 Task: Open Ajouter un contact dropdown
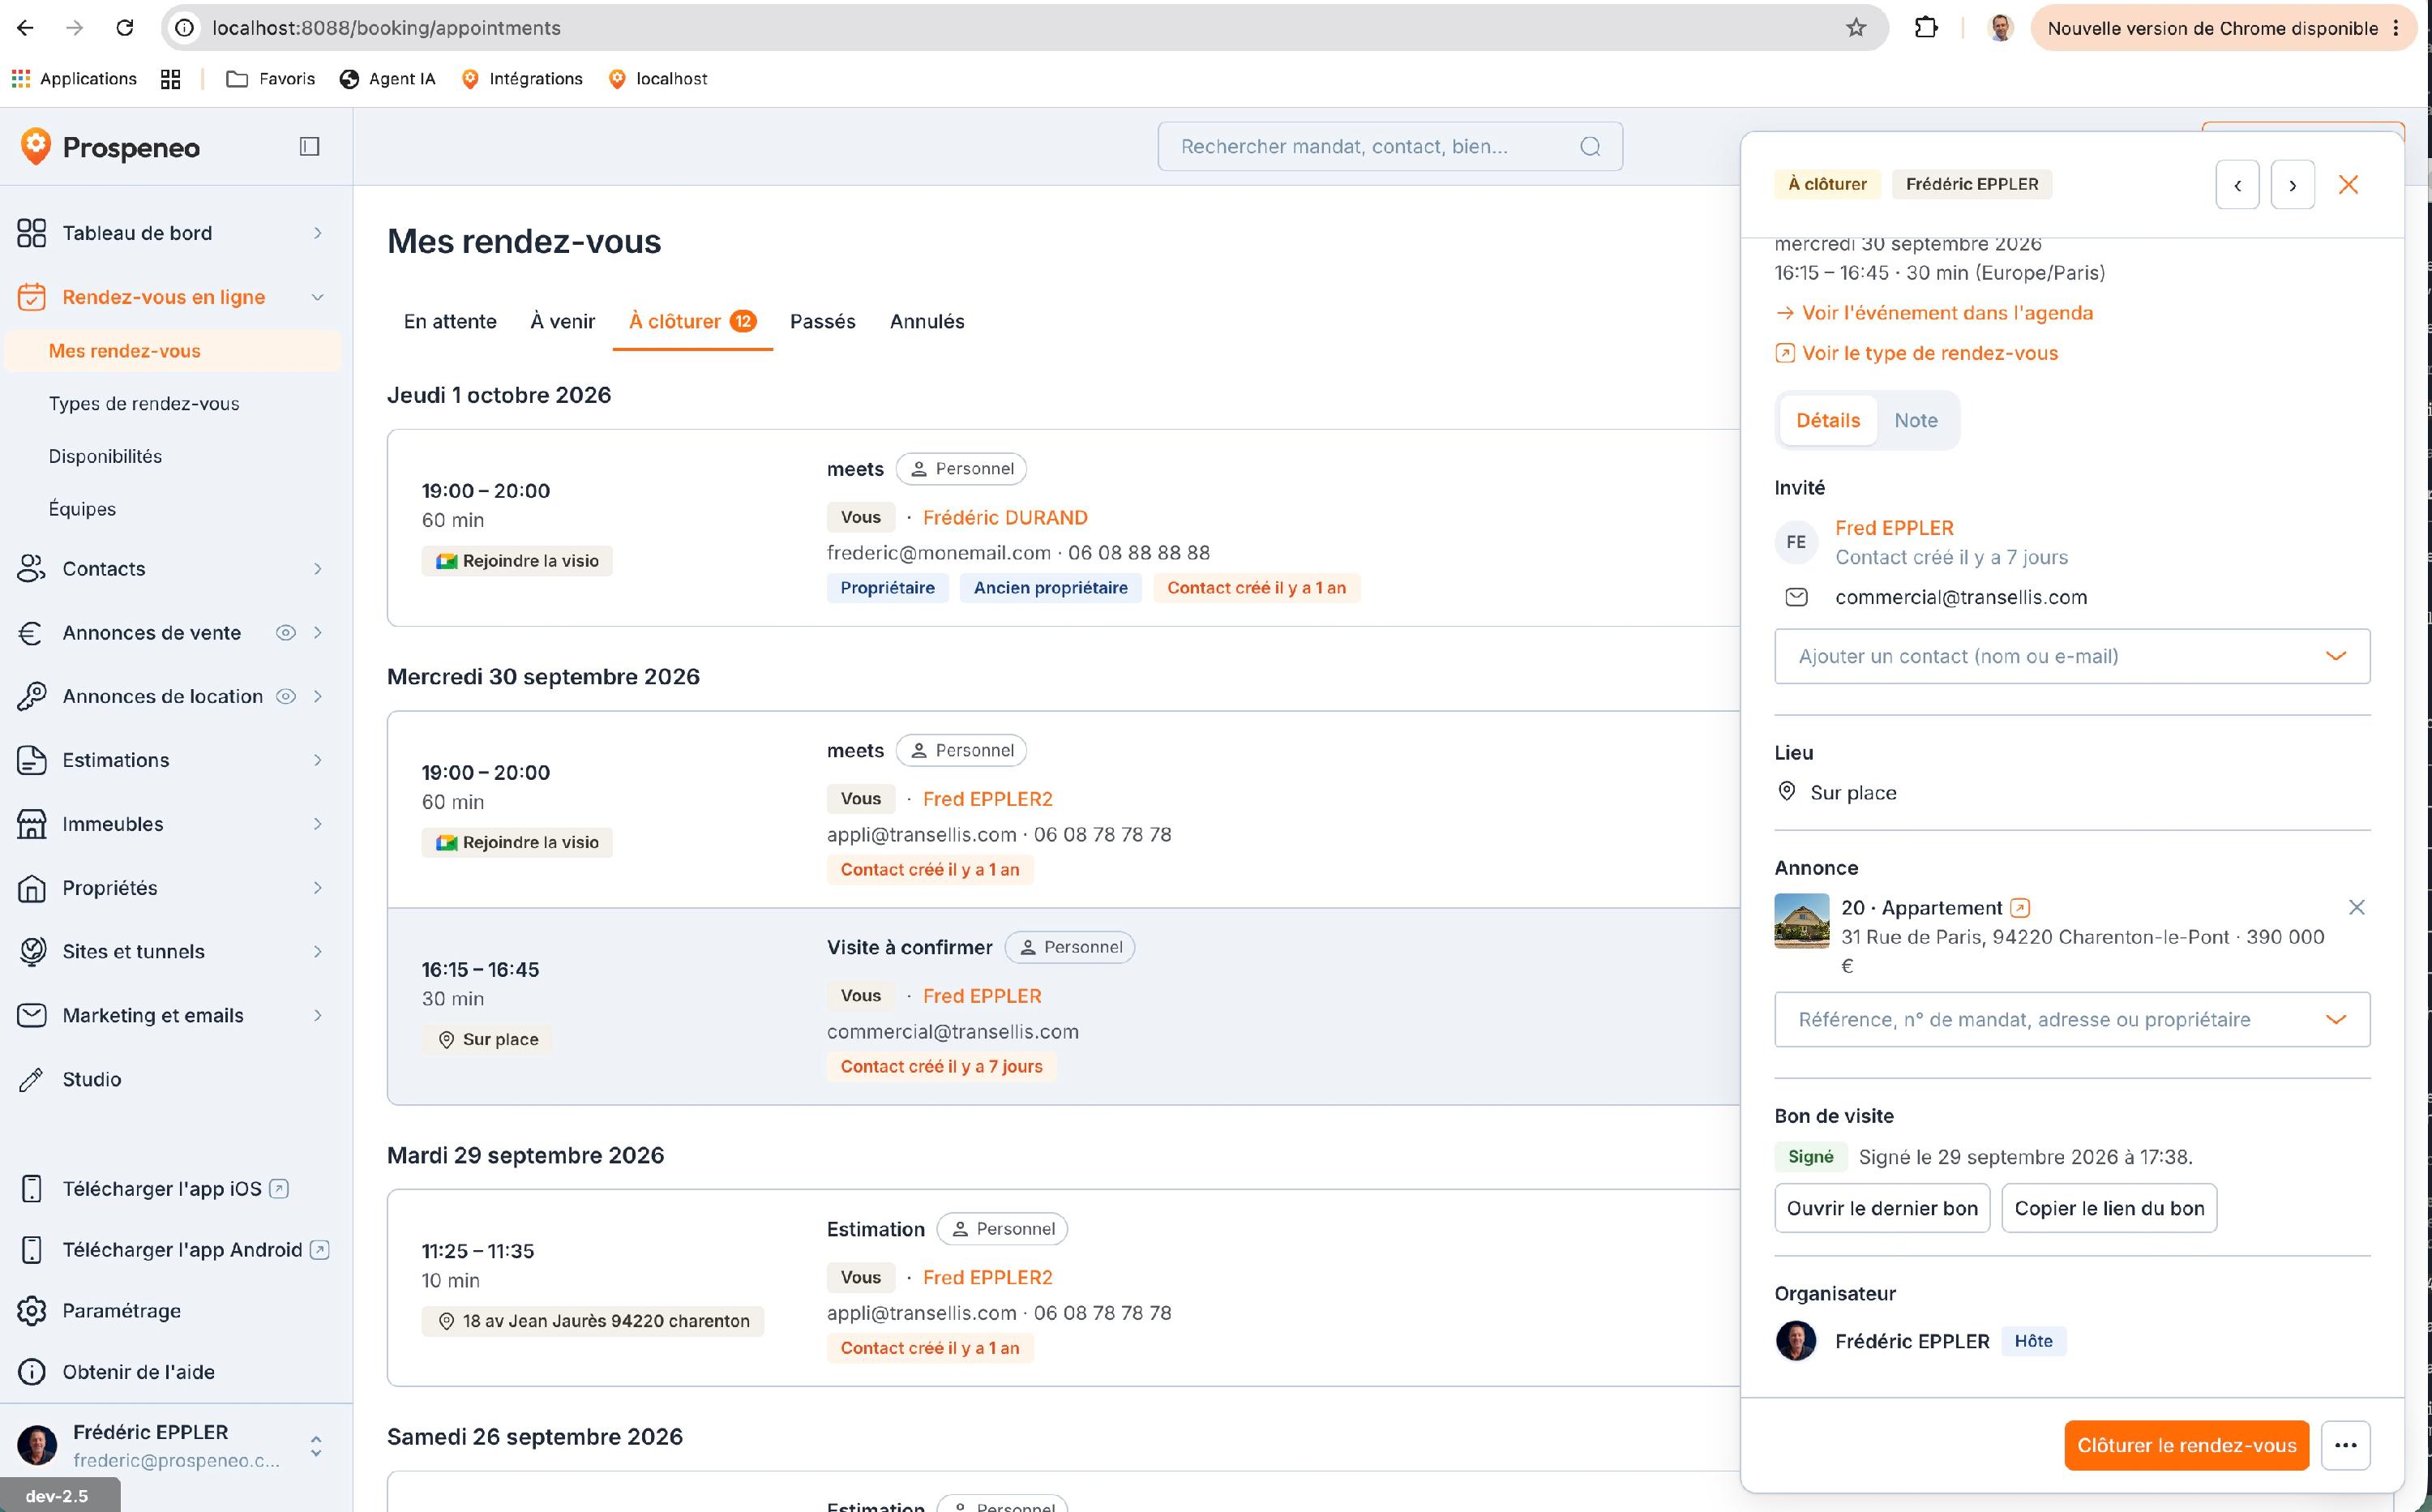click(2072, 656)
